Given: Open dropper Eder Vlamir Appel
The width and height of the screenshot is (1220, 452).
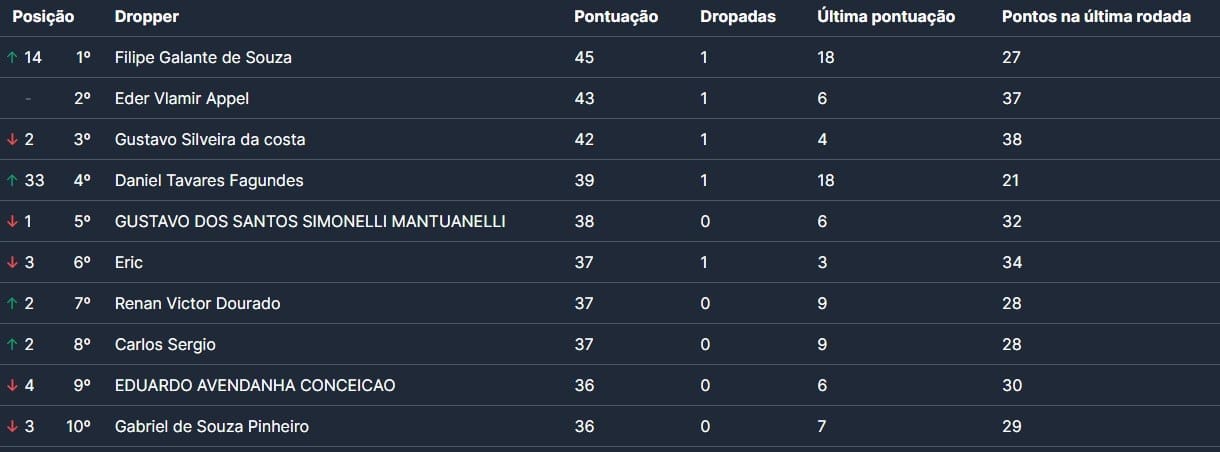Looking at the screenshot, I should pos(182,99).
